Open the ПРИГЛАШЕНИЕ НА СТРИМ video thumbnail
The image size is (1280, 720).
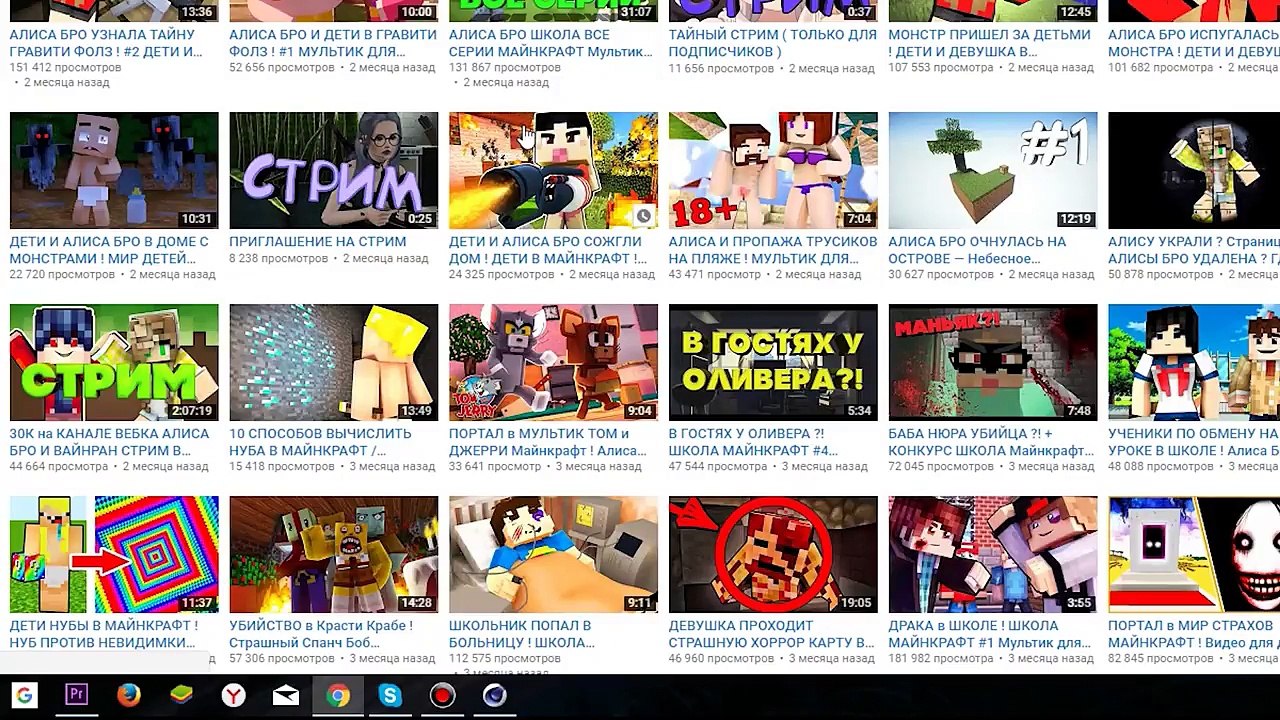point(333,170)
